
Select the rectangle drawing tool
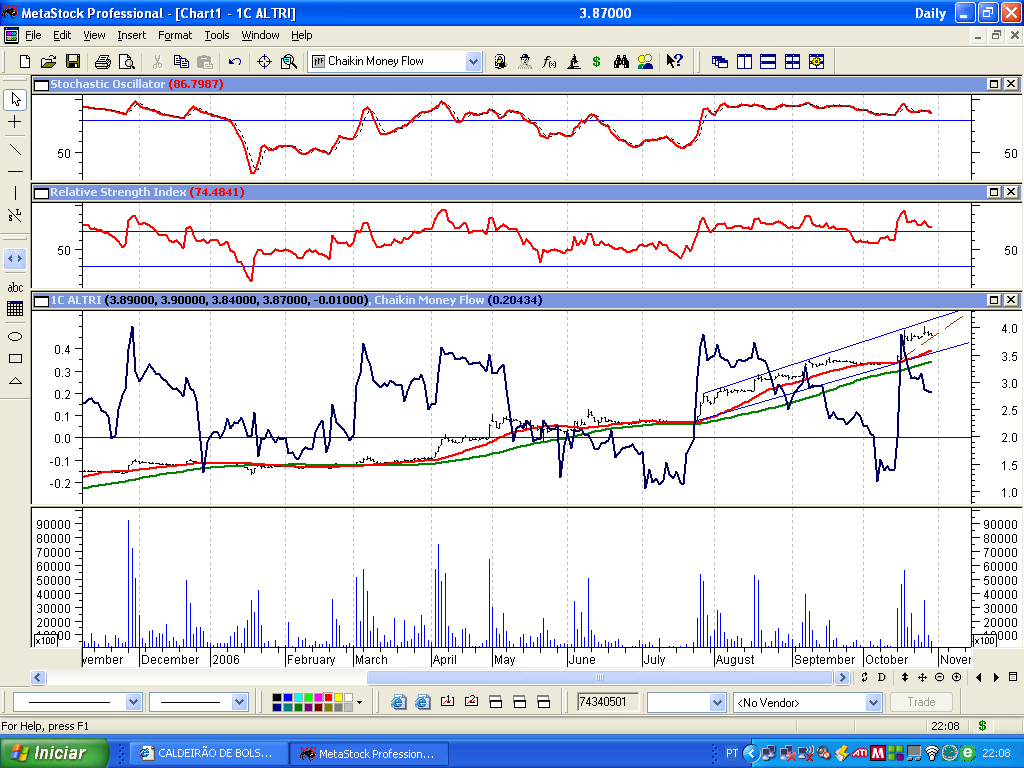[x=15, y=359]
